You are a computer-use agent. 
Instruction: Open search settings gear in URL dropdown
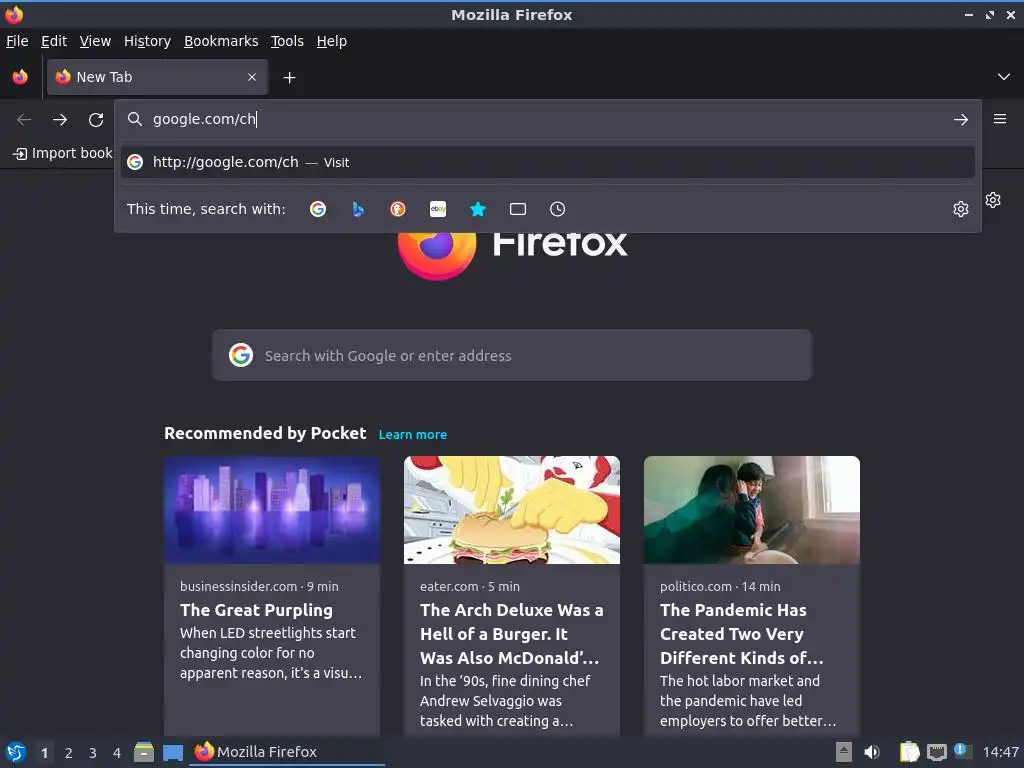(961, 209)
